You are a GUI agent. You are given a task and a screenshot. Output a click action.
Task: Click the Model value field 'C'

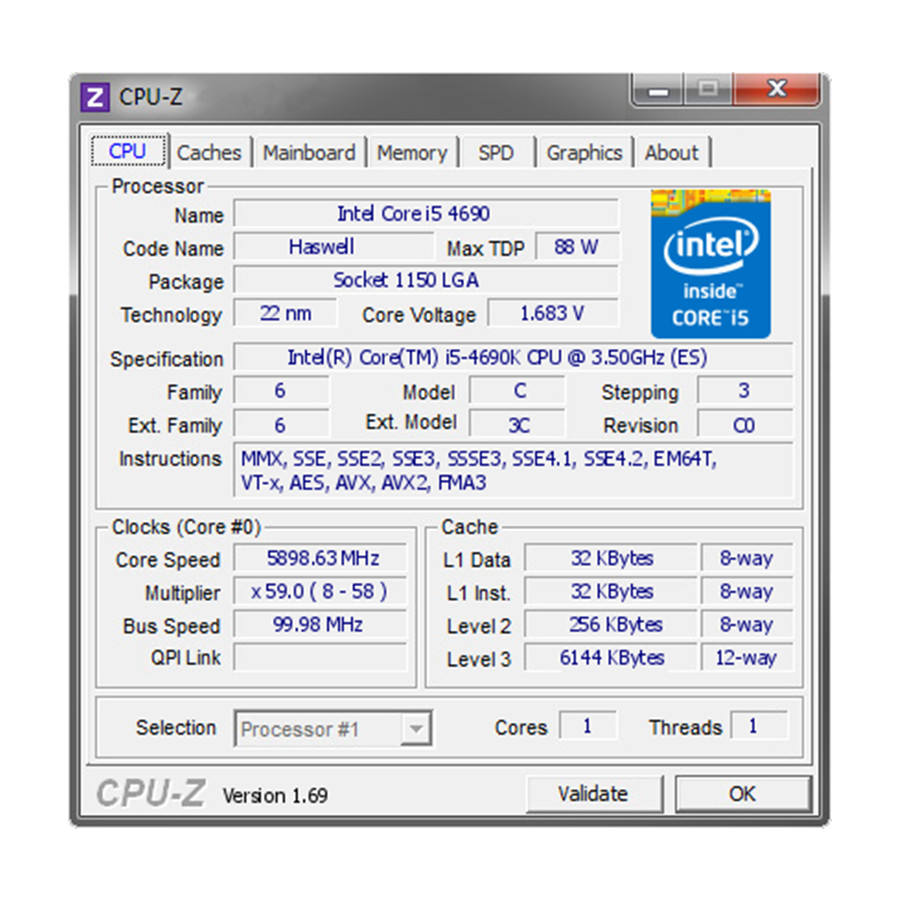click(x=518, y=390)
